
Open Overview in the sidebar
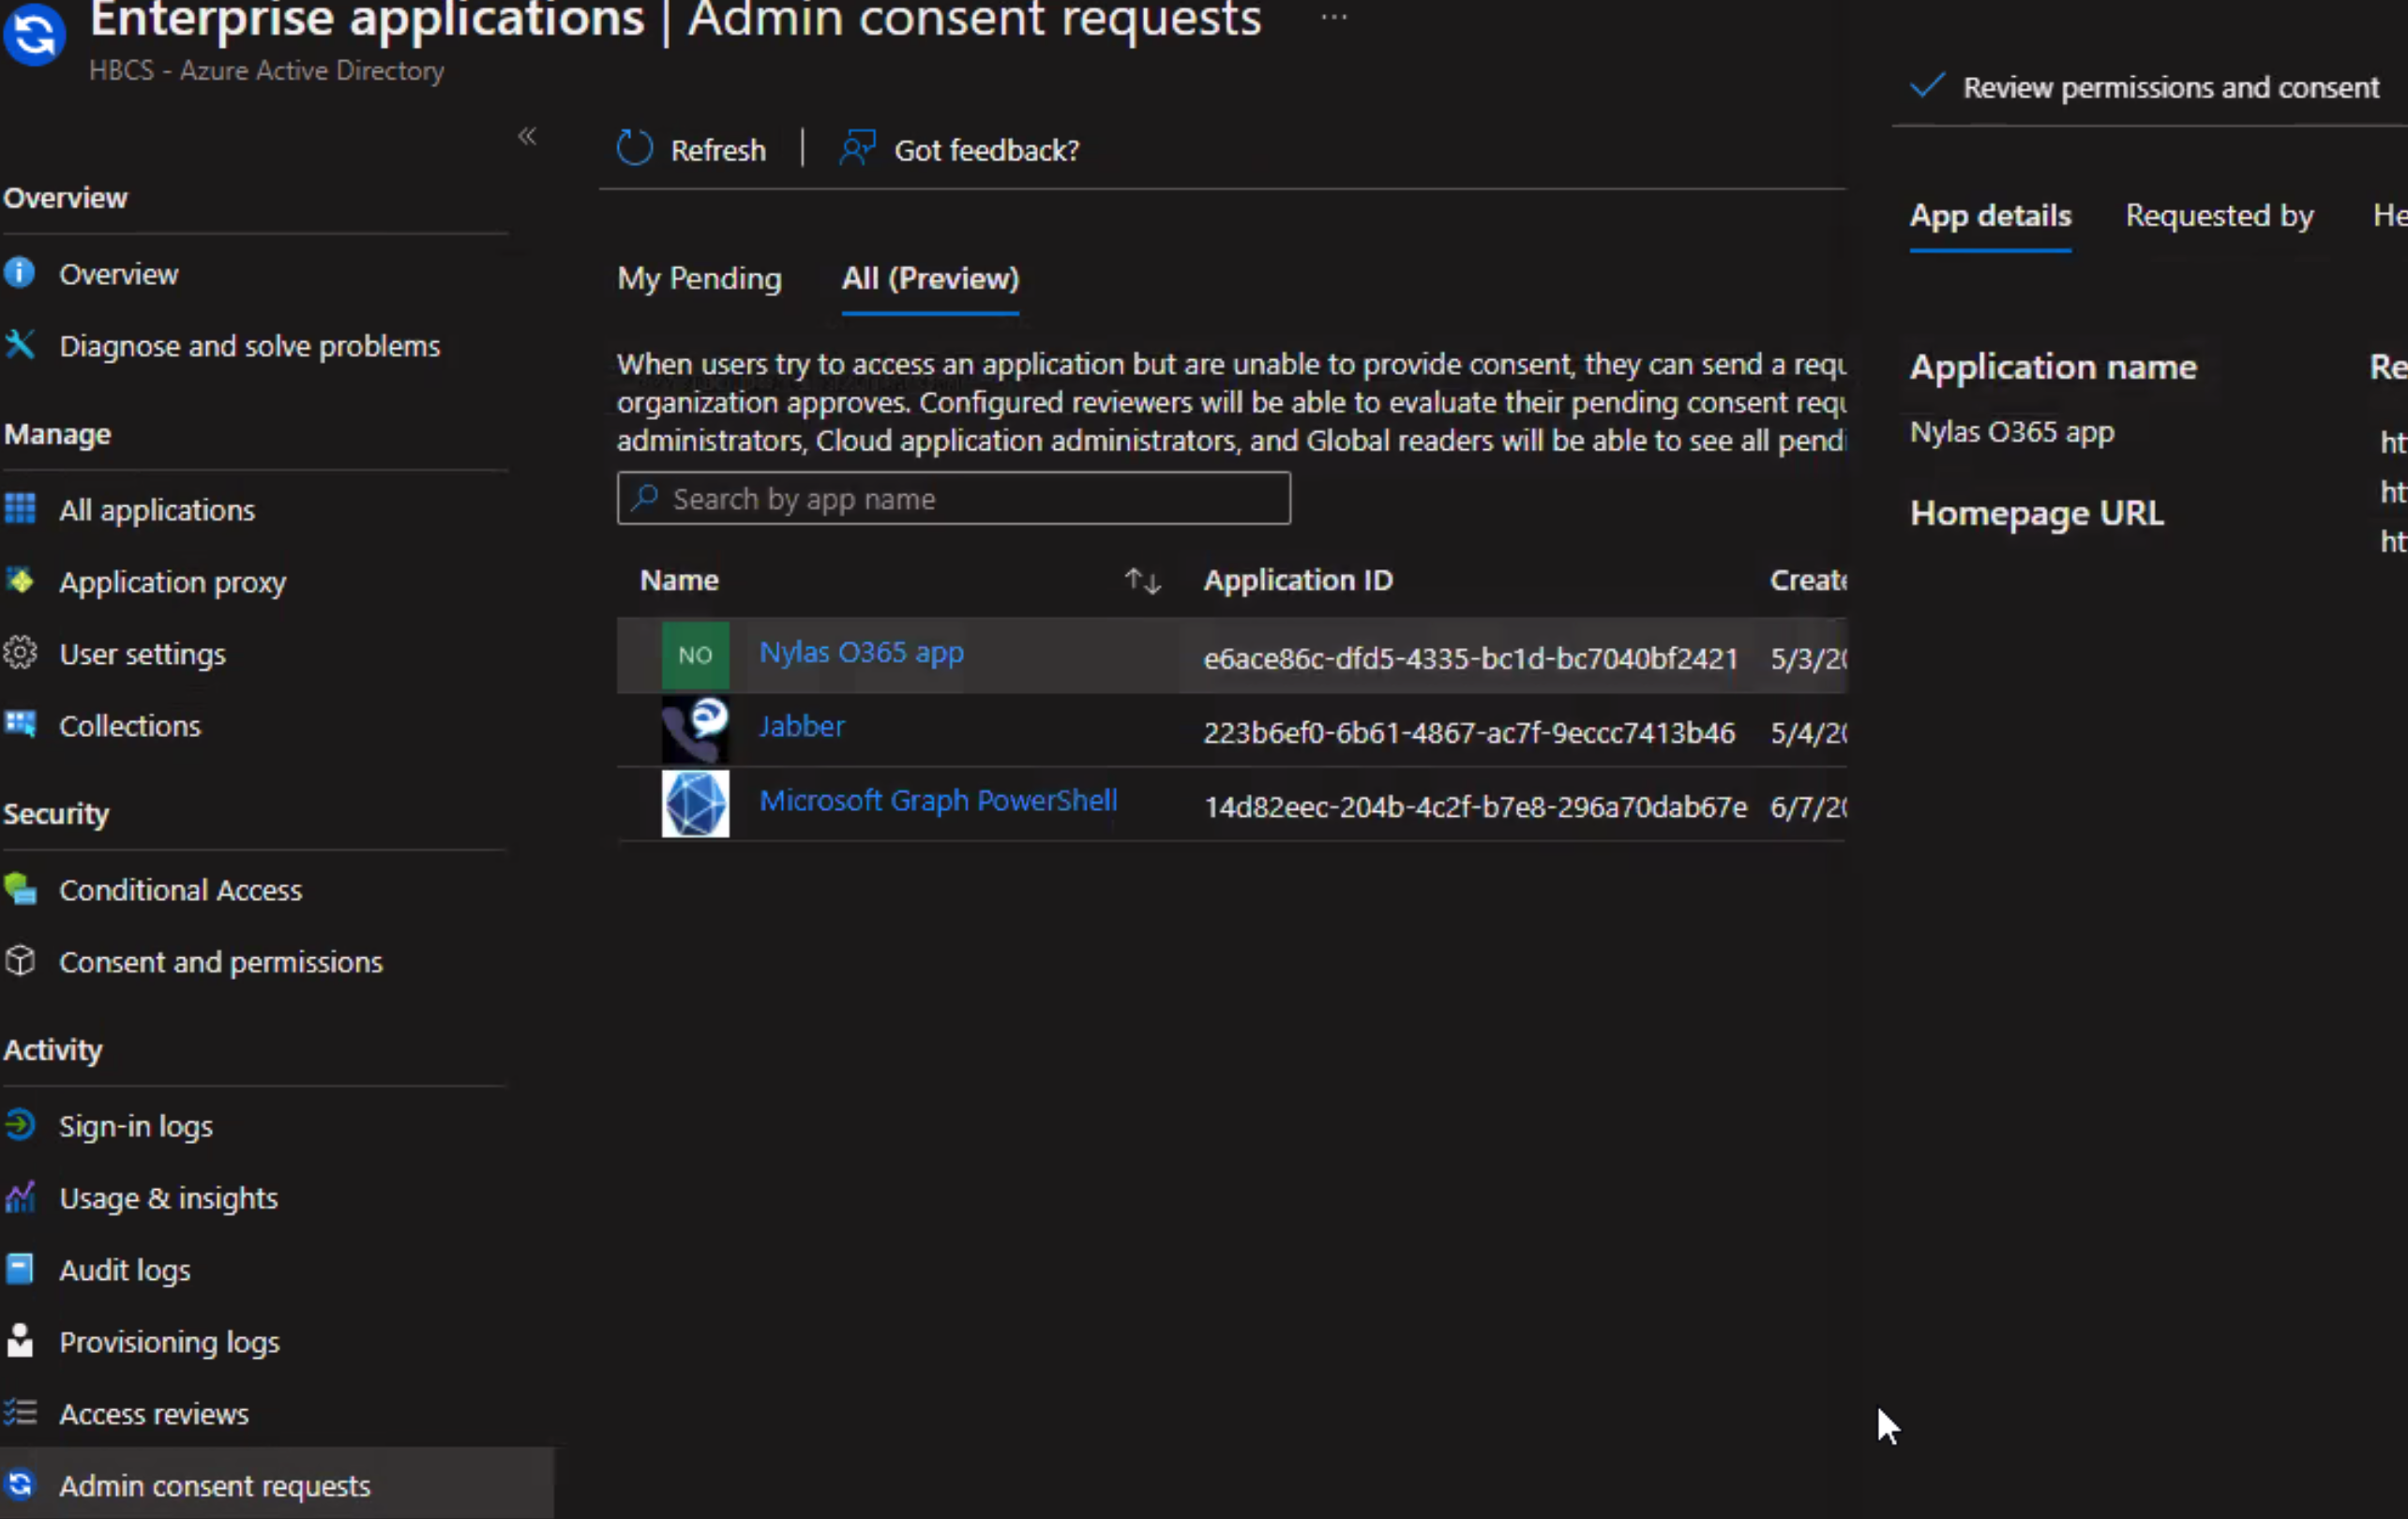pos(118,274)
